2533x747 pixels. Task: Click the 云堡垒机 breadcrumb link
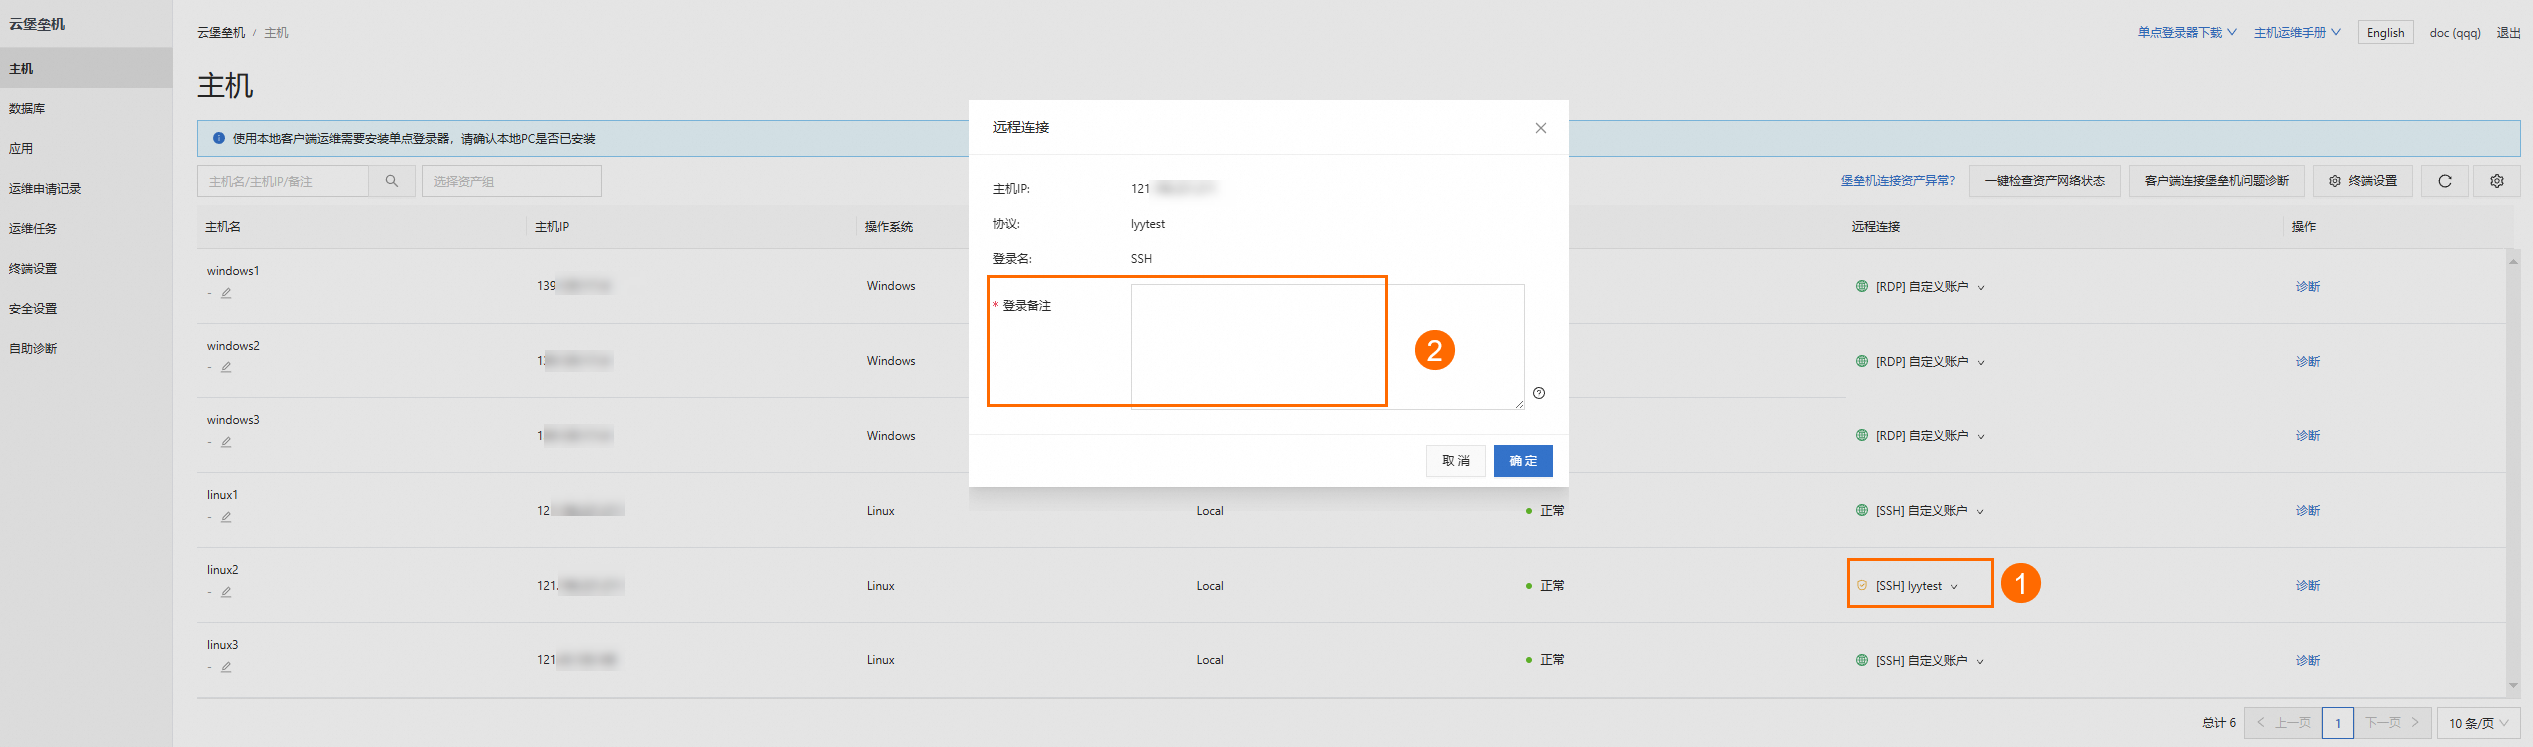pyautogui.click(x=221, y=33)
